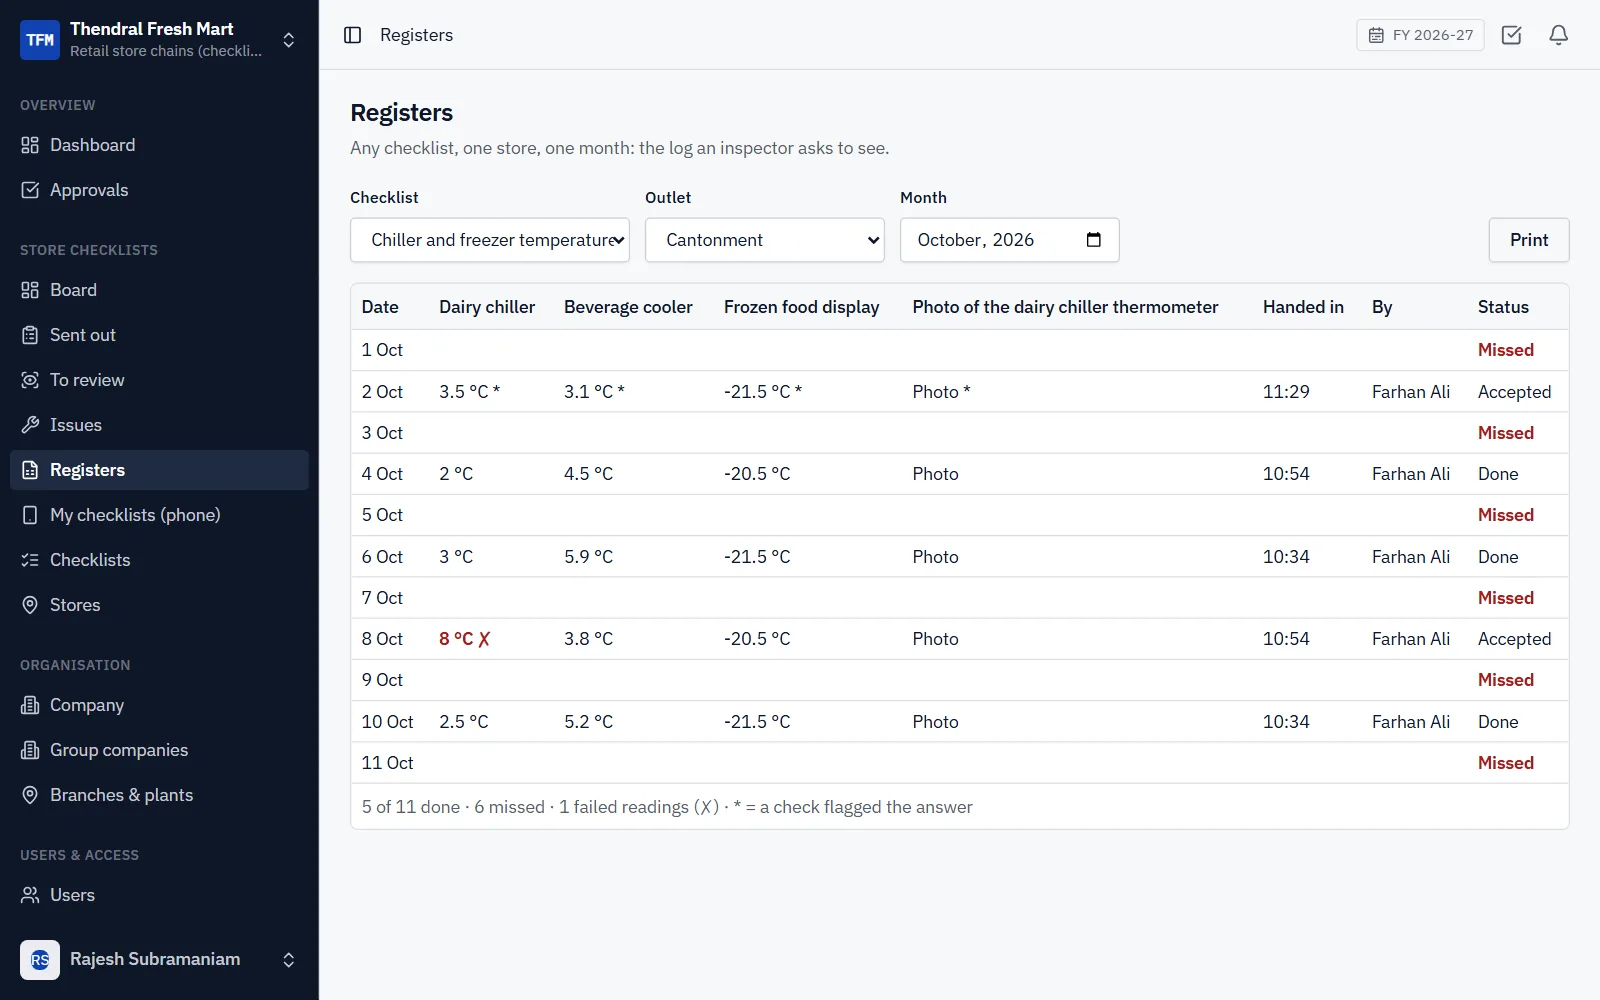Click the Company building icon

pos(30,705)
